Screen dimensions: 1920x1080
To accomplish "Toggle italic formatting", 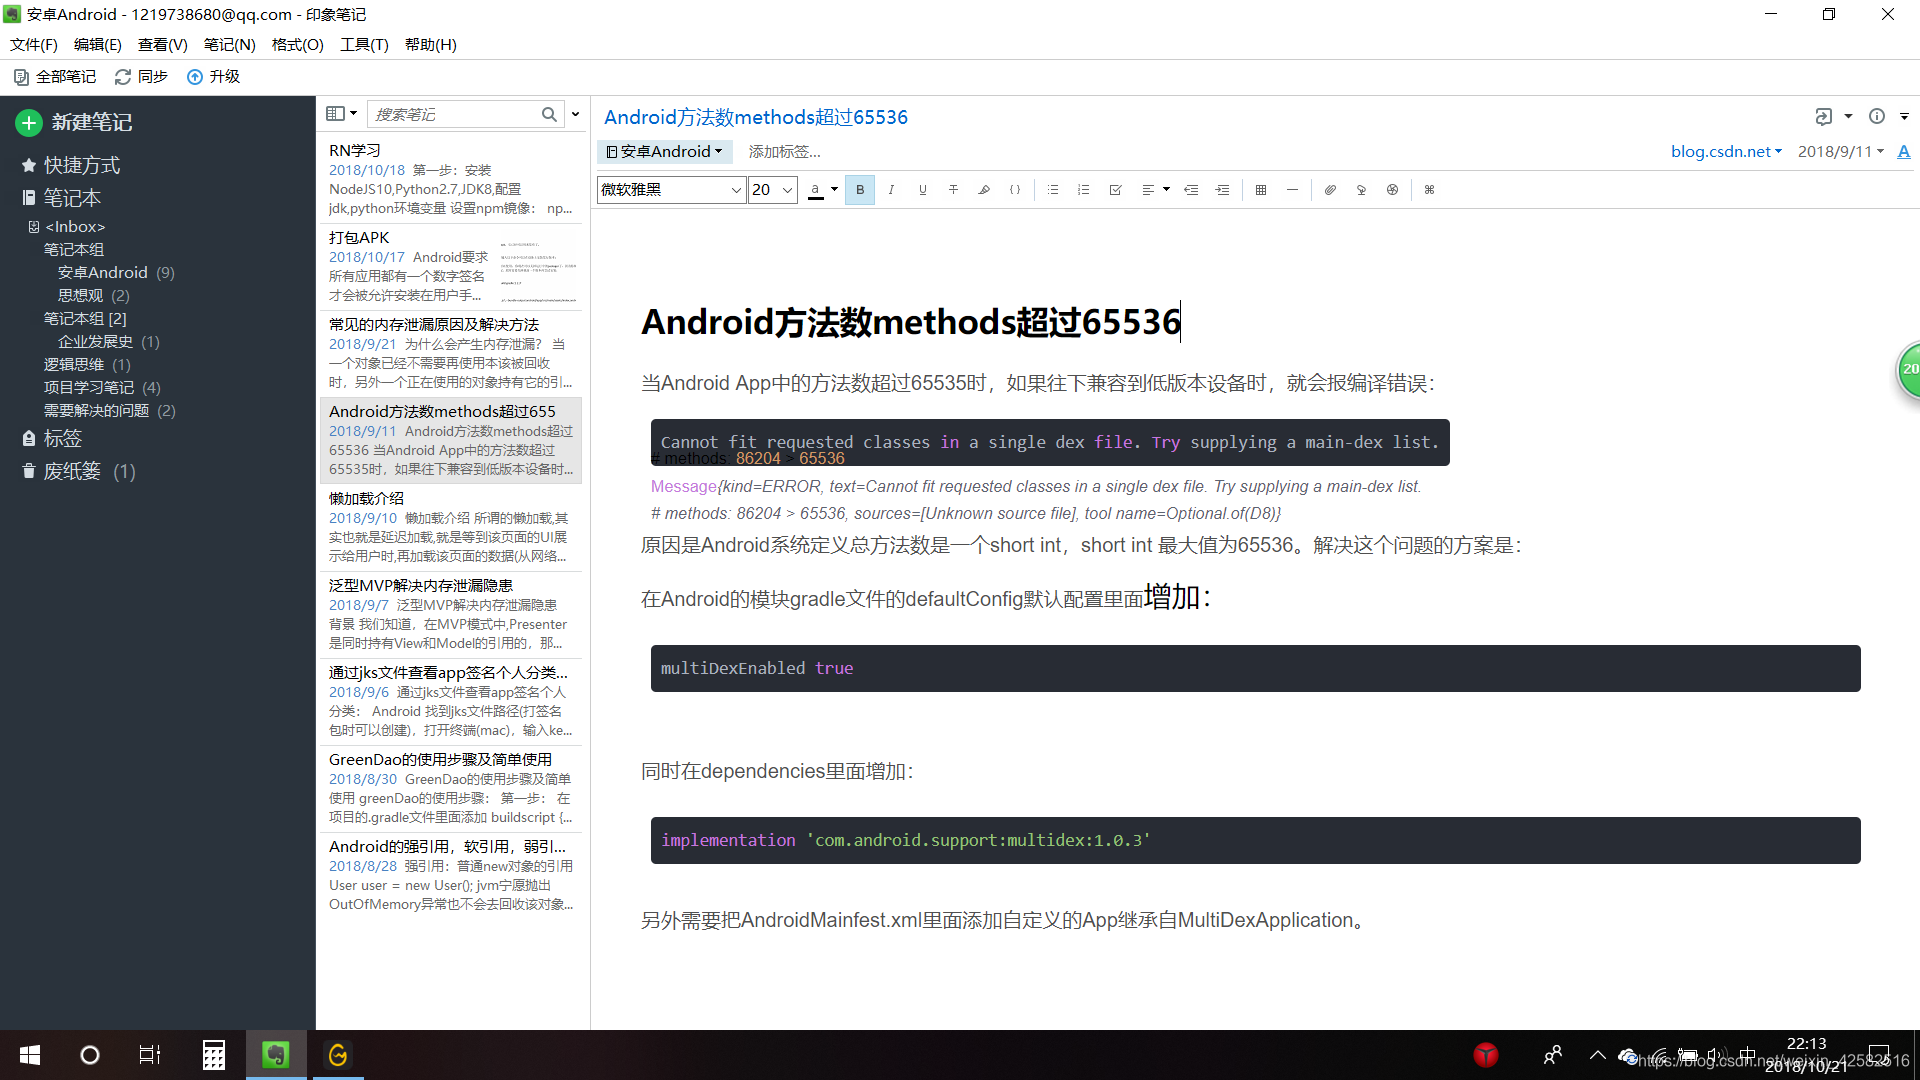I will tap(891, 190).
